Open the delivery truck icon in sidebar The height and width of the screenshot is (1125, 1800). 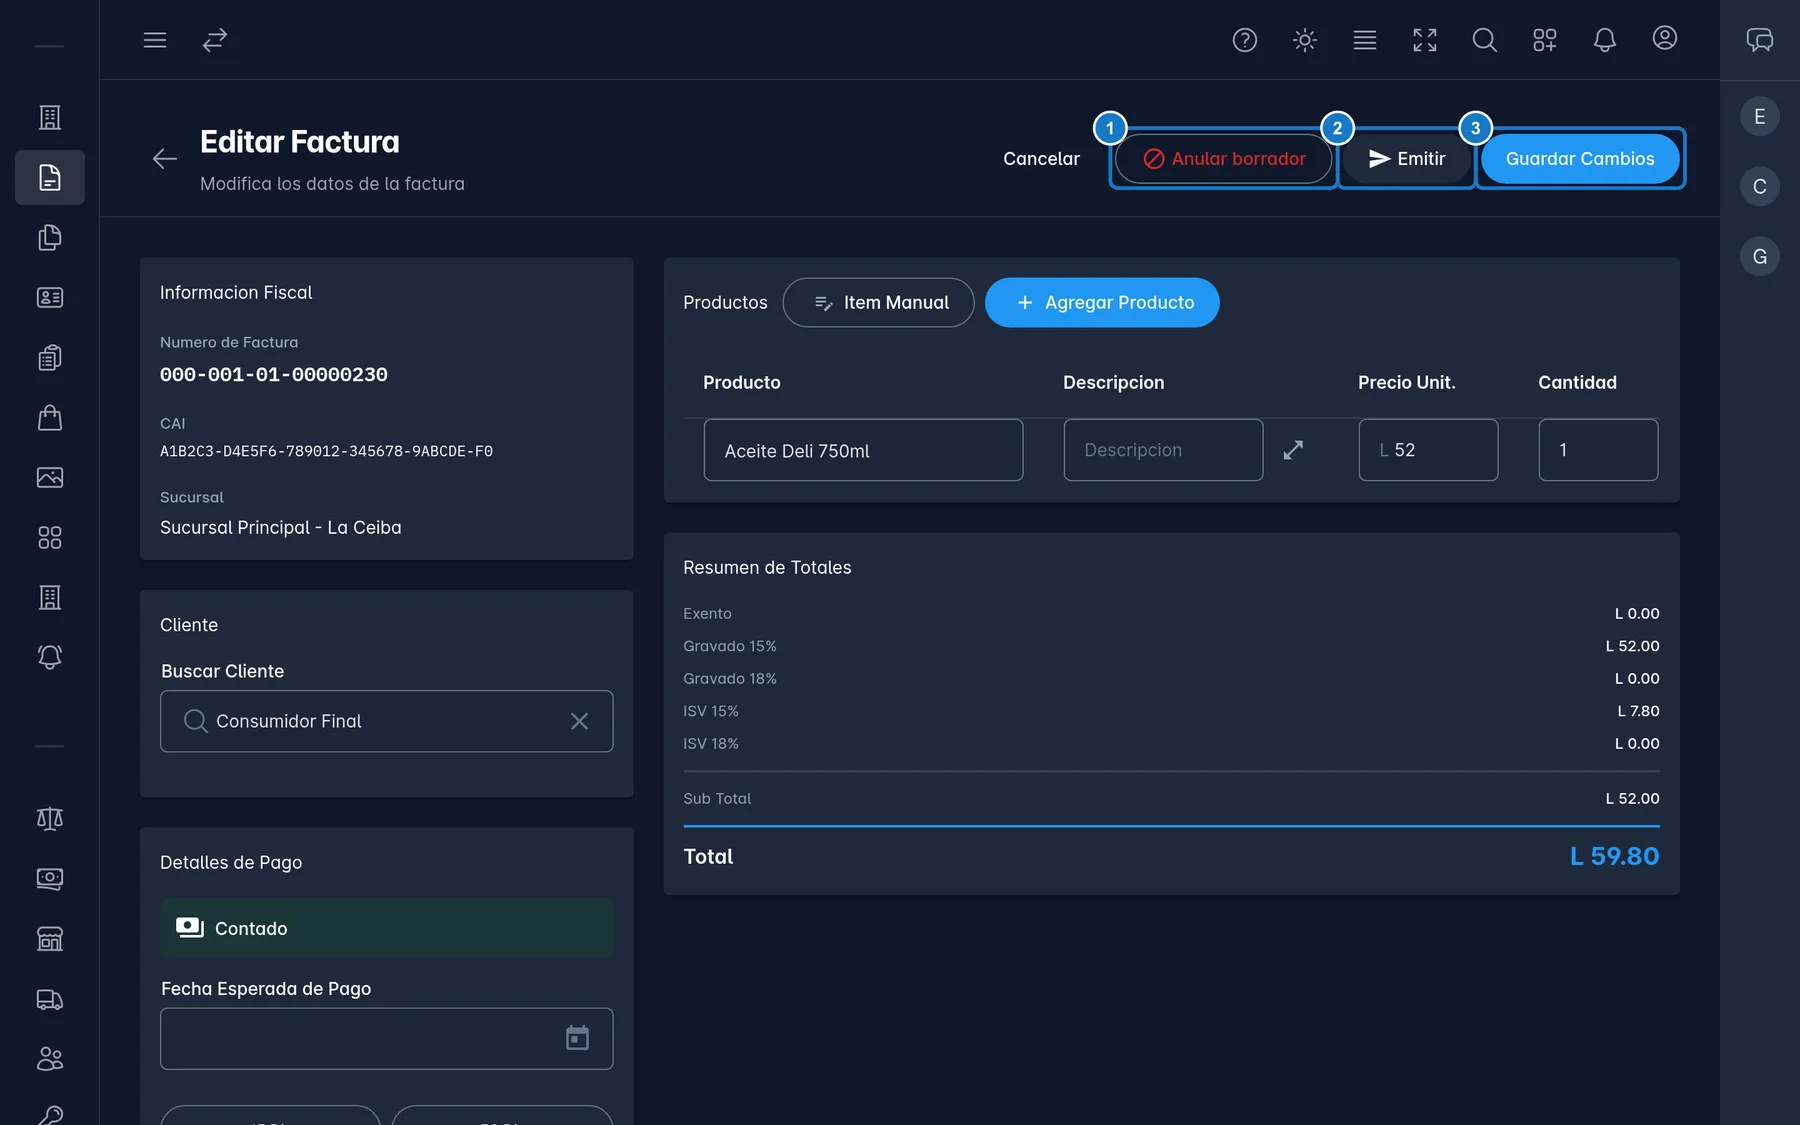tap(50, 999)
